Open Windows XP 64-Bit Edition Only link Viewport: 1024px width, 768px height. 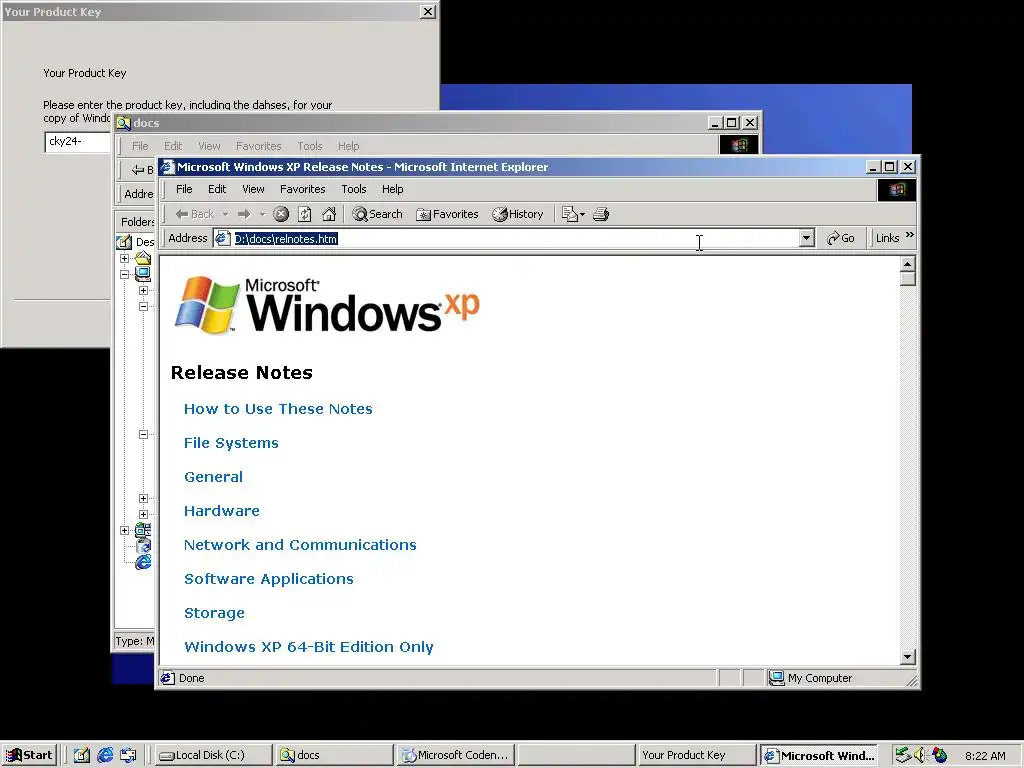point(309,647)
